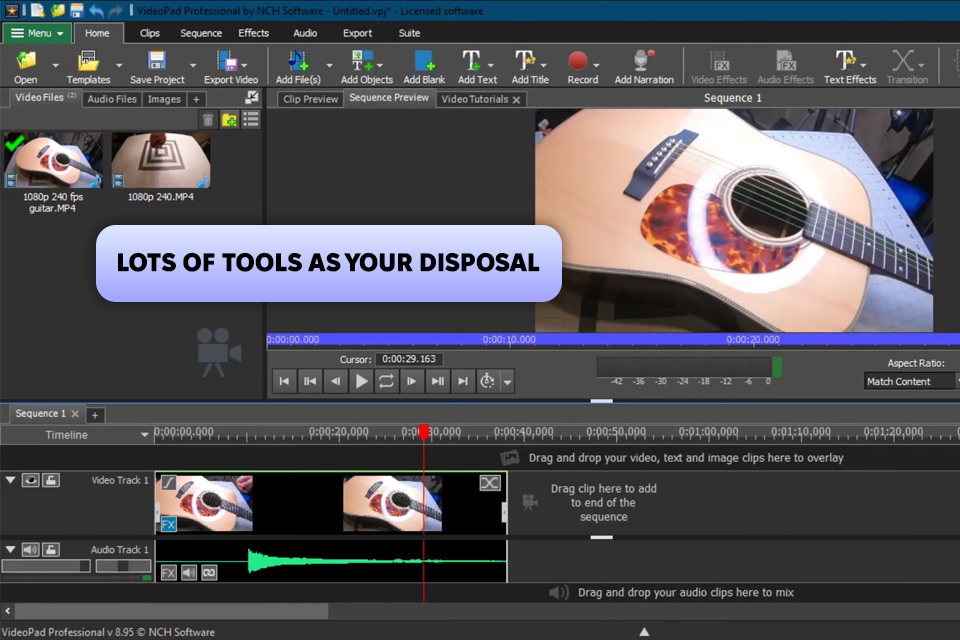Click the Cursor timecode field

click(x=409, y=359)
